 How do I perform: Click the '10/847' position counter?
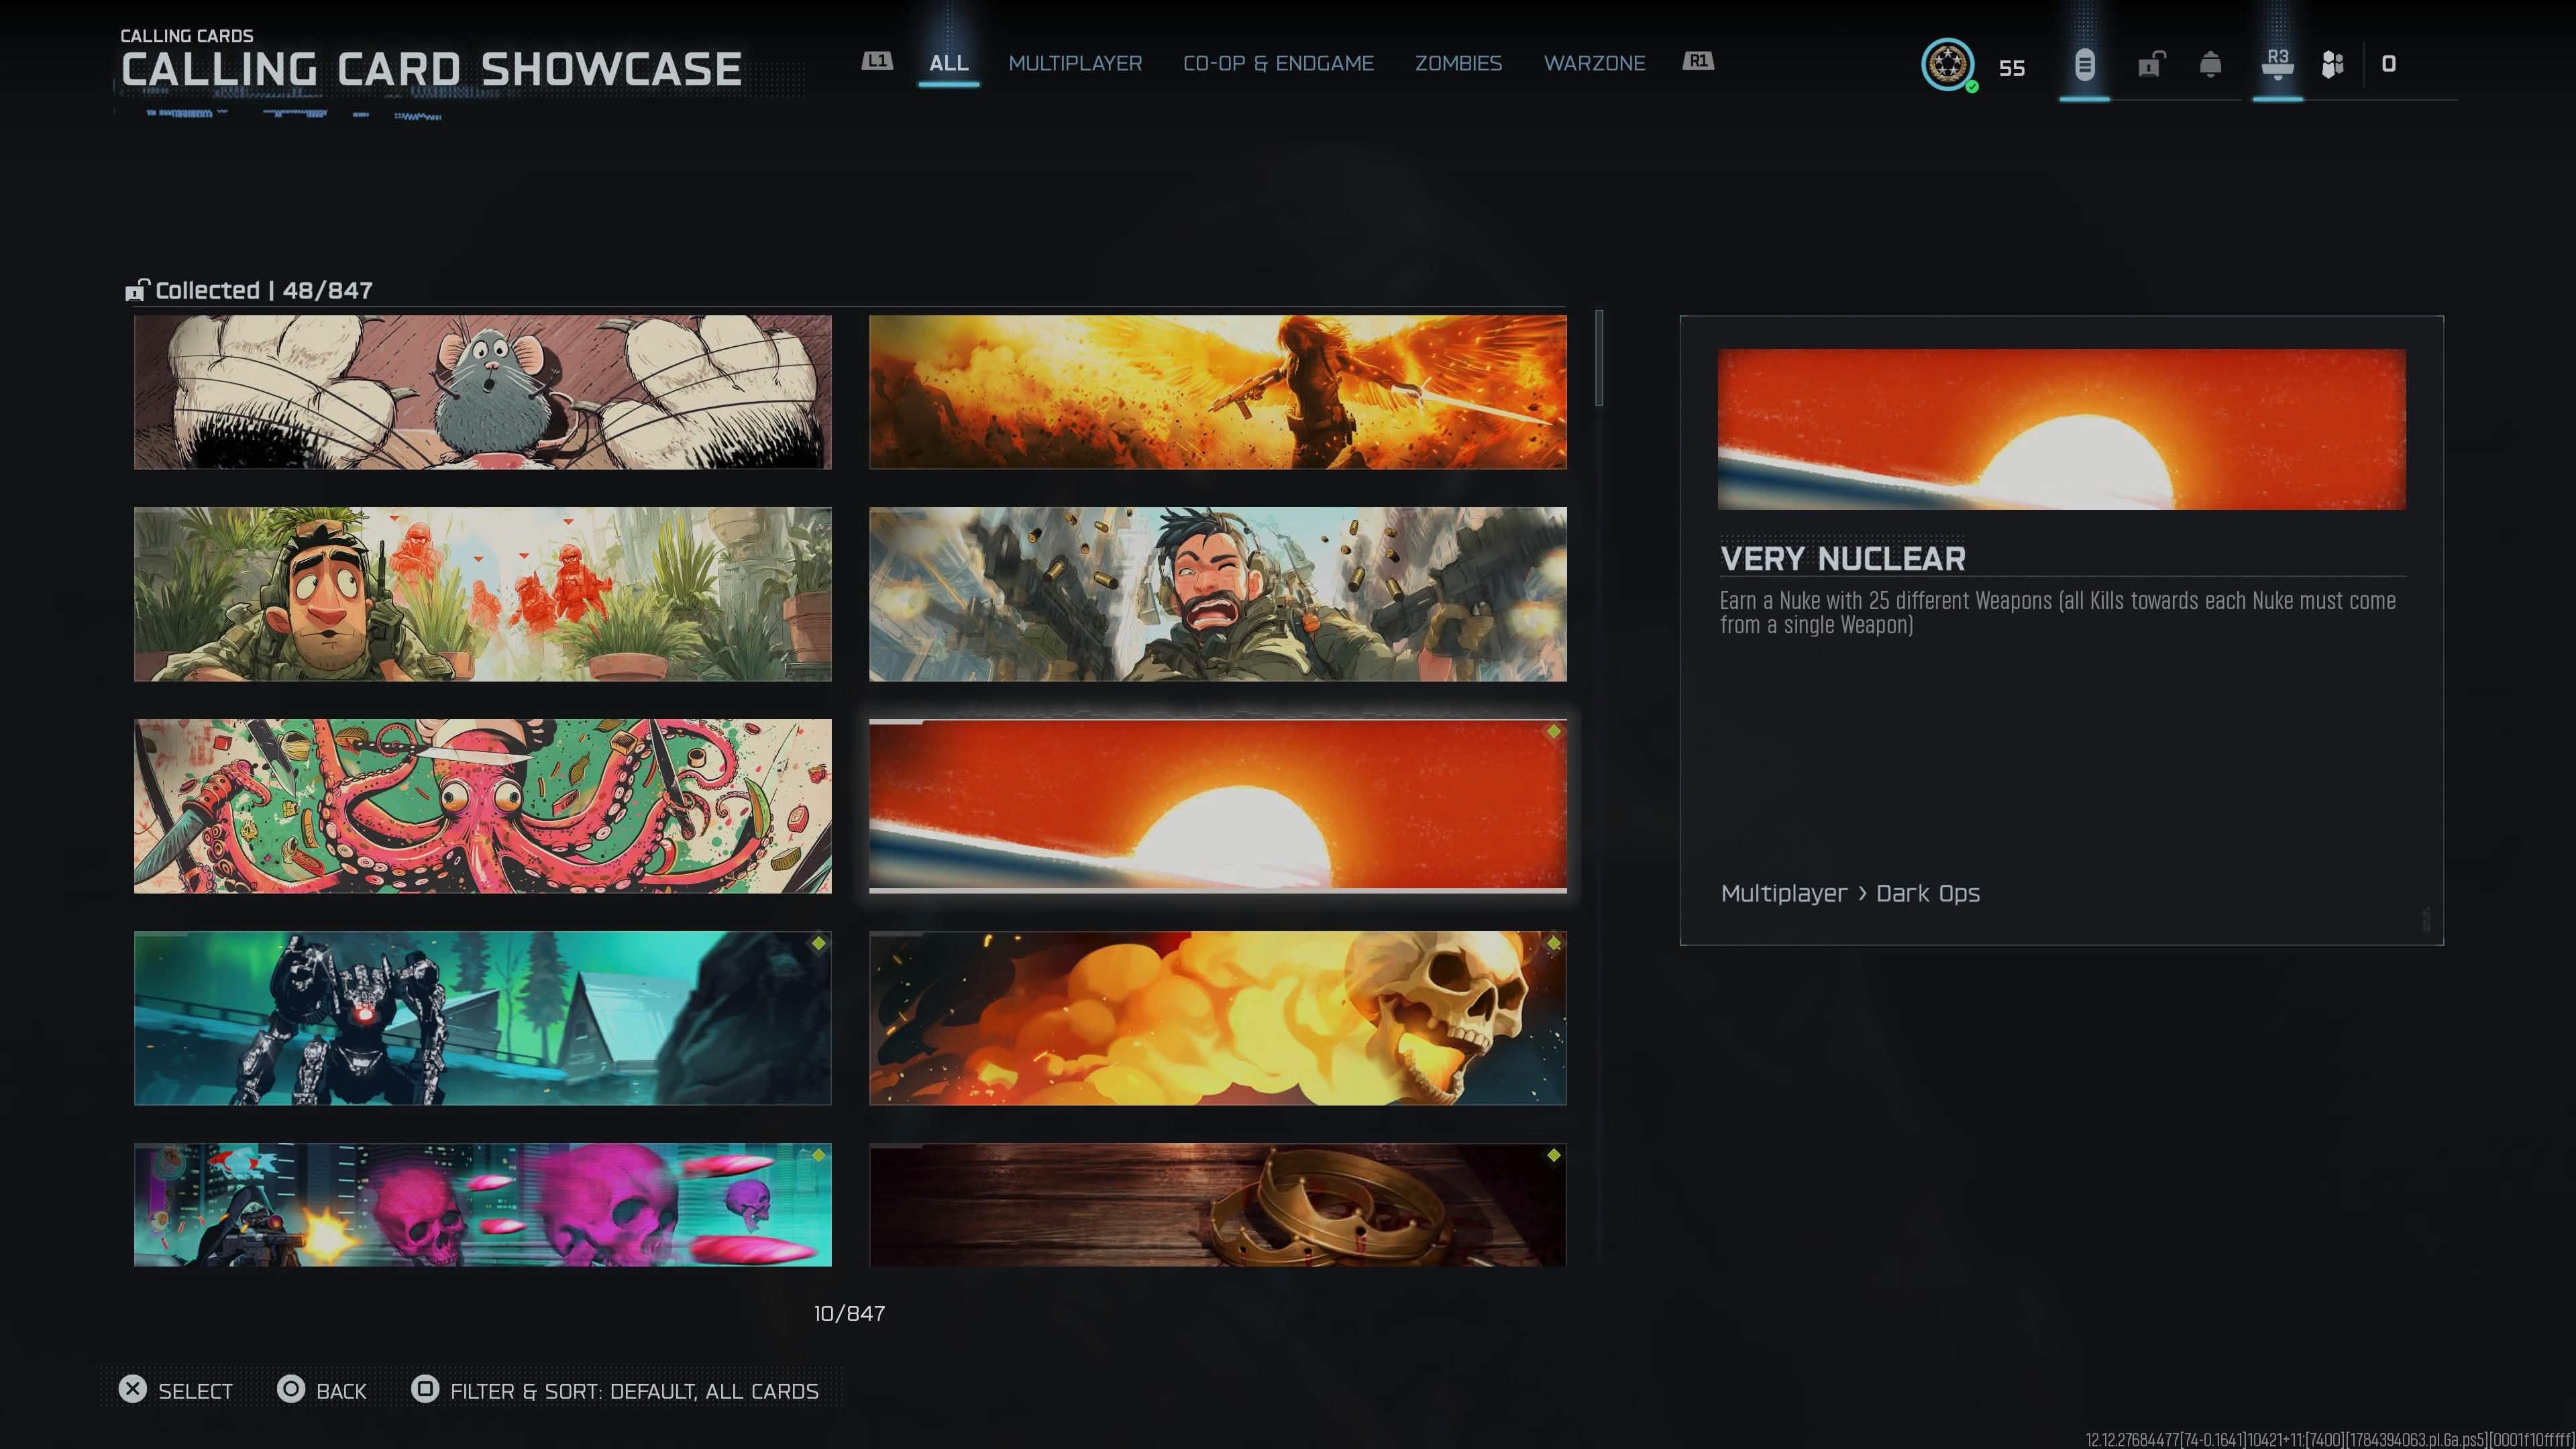click(849, 1313)
